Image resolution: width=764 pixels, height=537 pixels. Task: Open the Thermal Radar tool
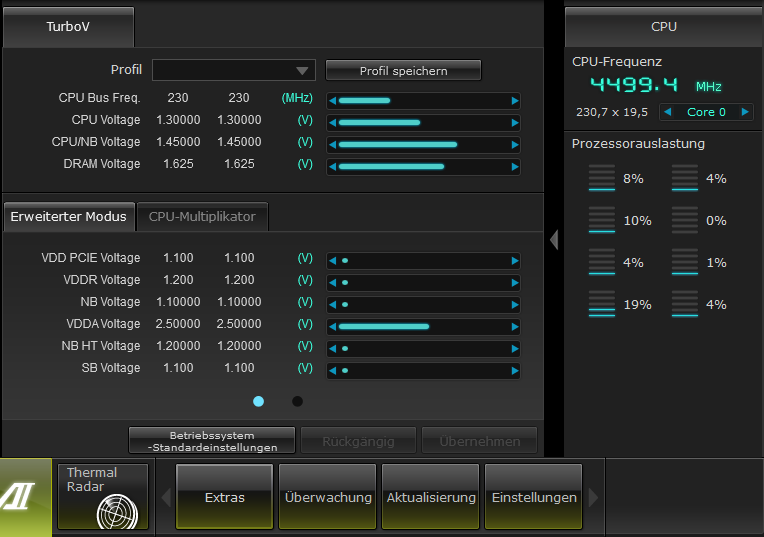click(103, 496)
